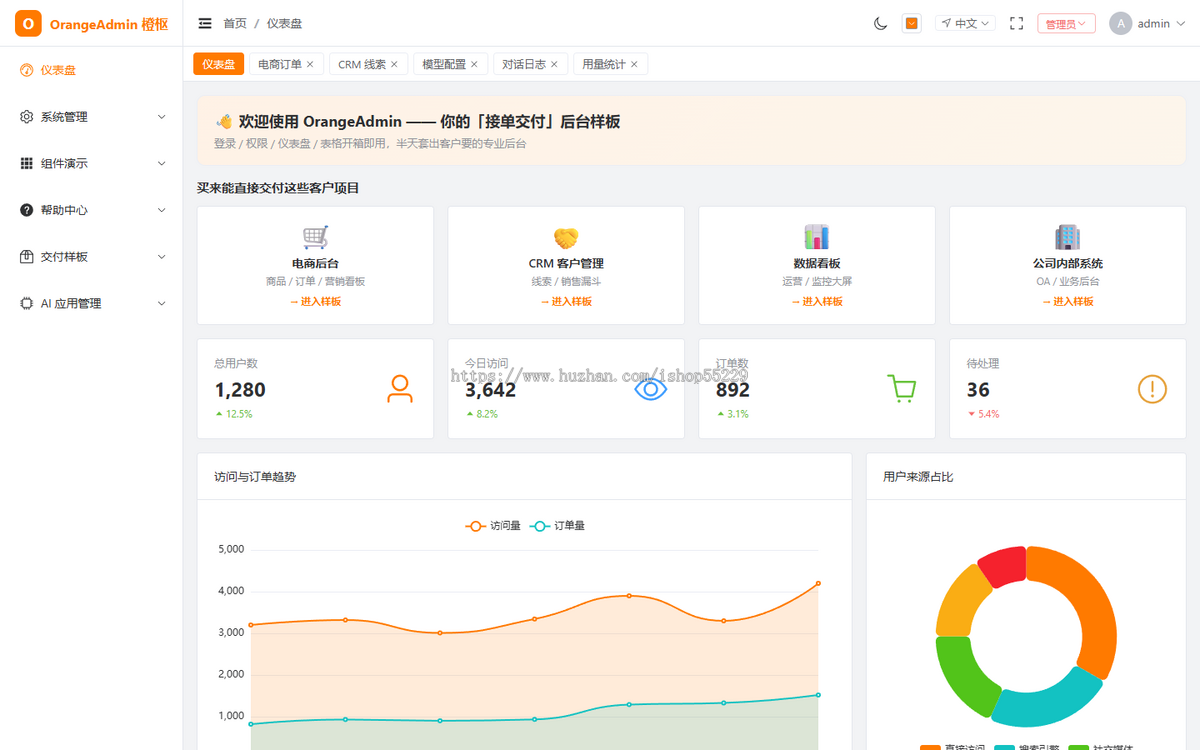The width and height of the screenshot is (1200, 750).
Task: Click the 1,280 total users value
Action: (x=240, y=390)
